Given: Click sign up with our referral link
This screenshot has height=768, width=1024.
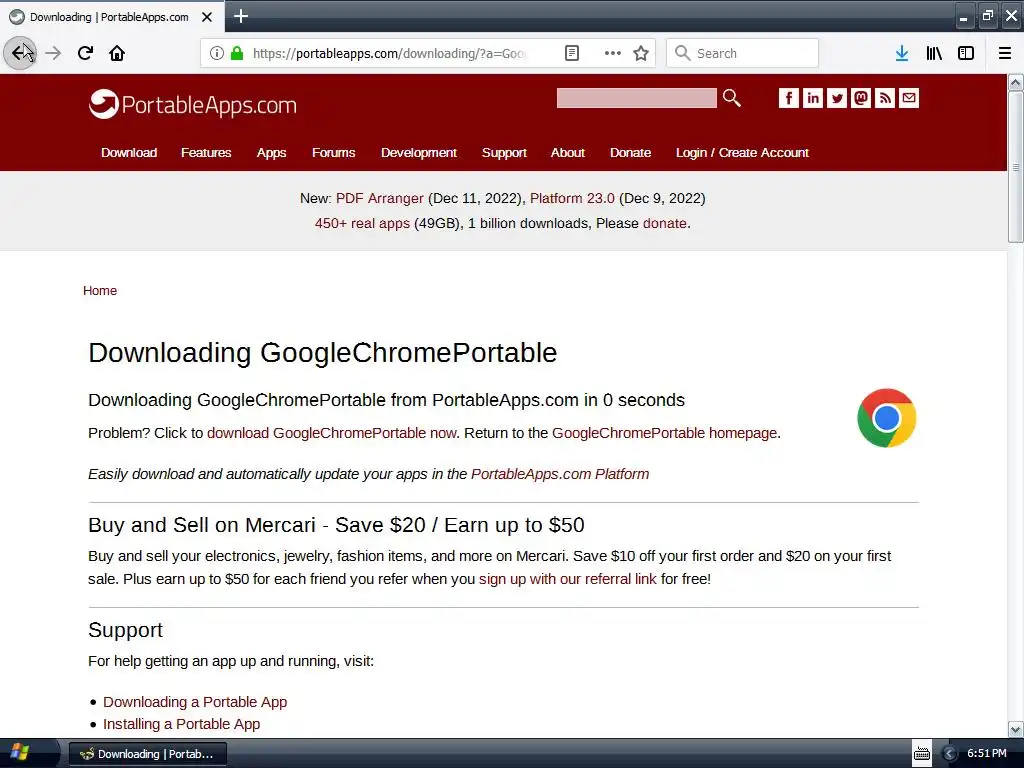Looking at the screenshot, I should point(568,579).
